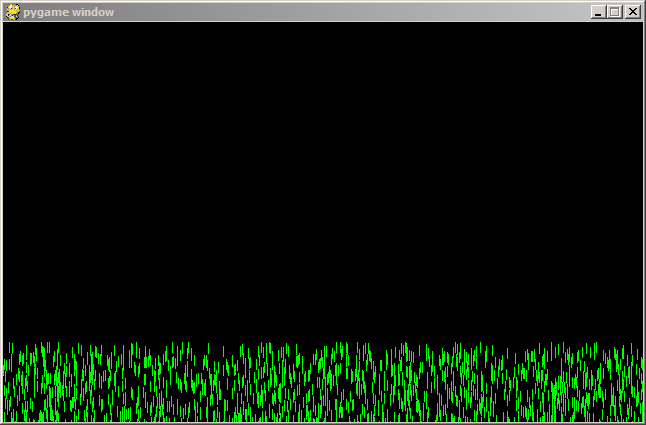Maximize the pygame window
This screenshot has width=646, height=425.
coord(615,12)
